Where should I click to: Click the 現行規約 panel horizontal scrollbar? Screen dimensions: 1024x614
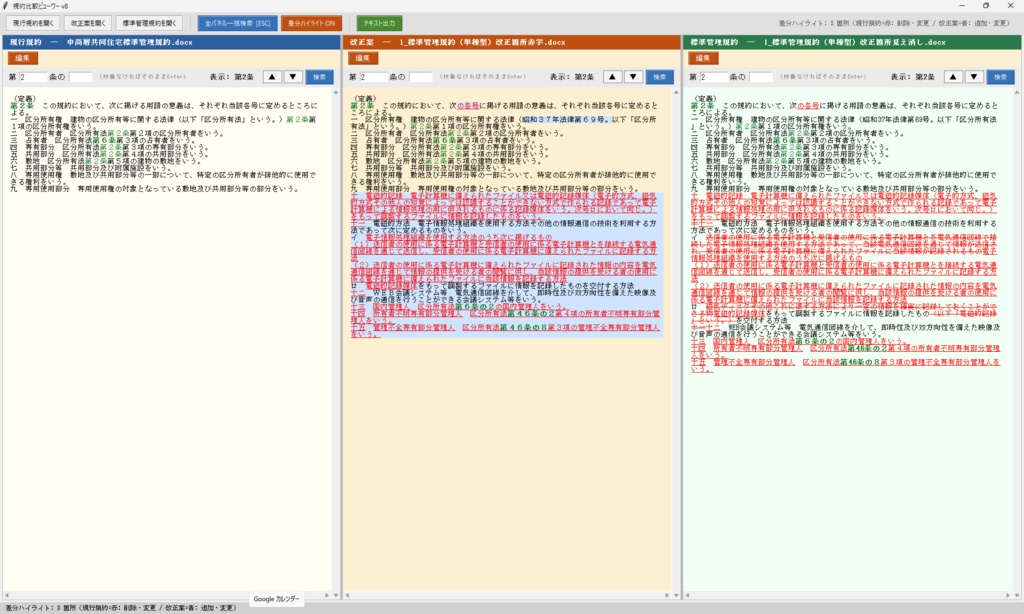coord(167,595)
